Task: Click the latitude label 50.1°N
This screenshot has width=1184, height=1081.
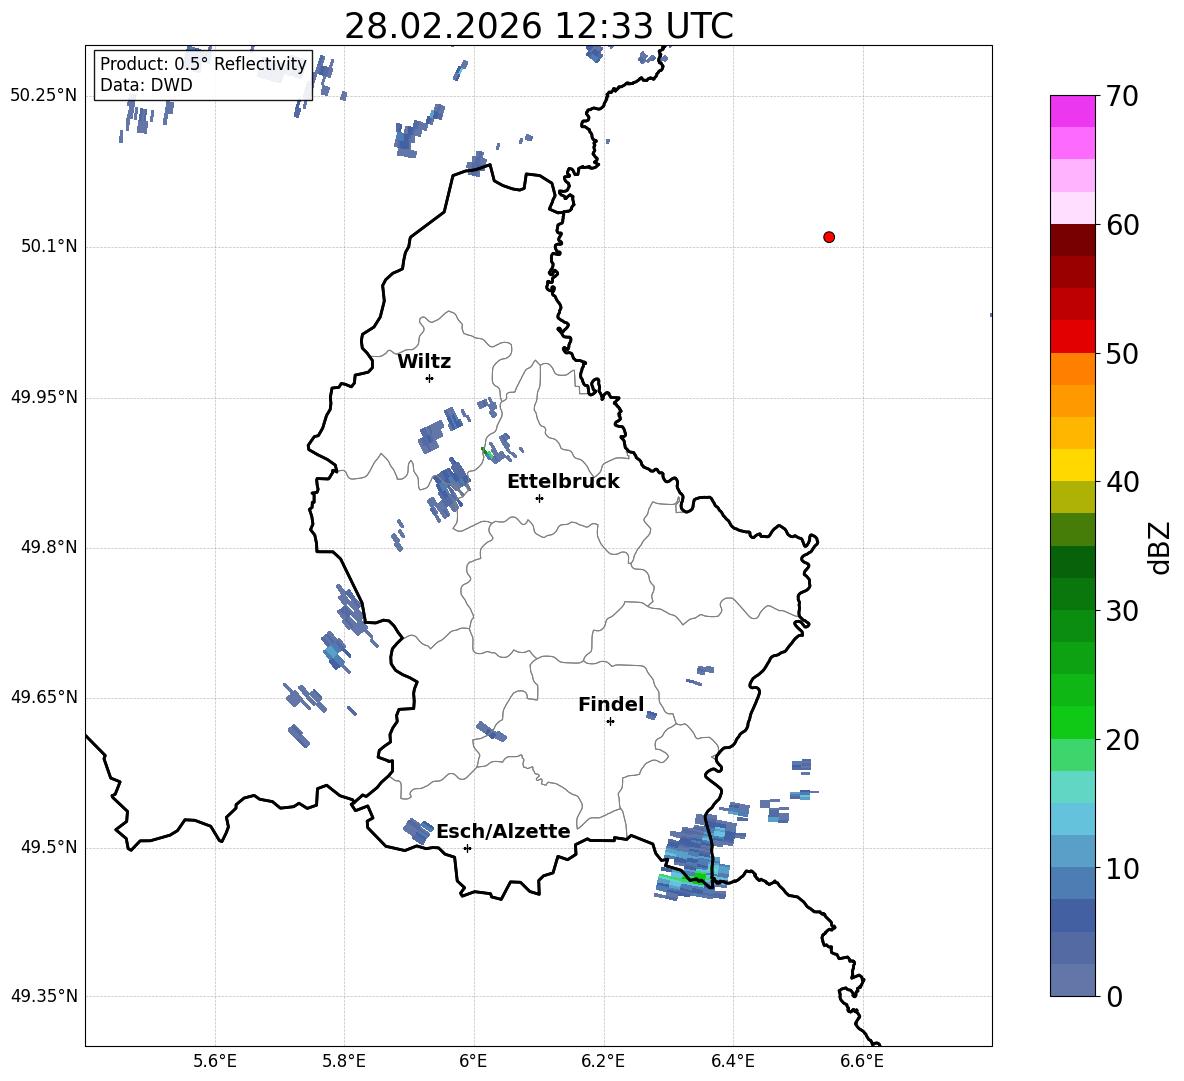Action: coord(48,246)
